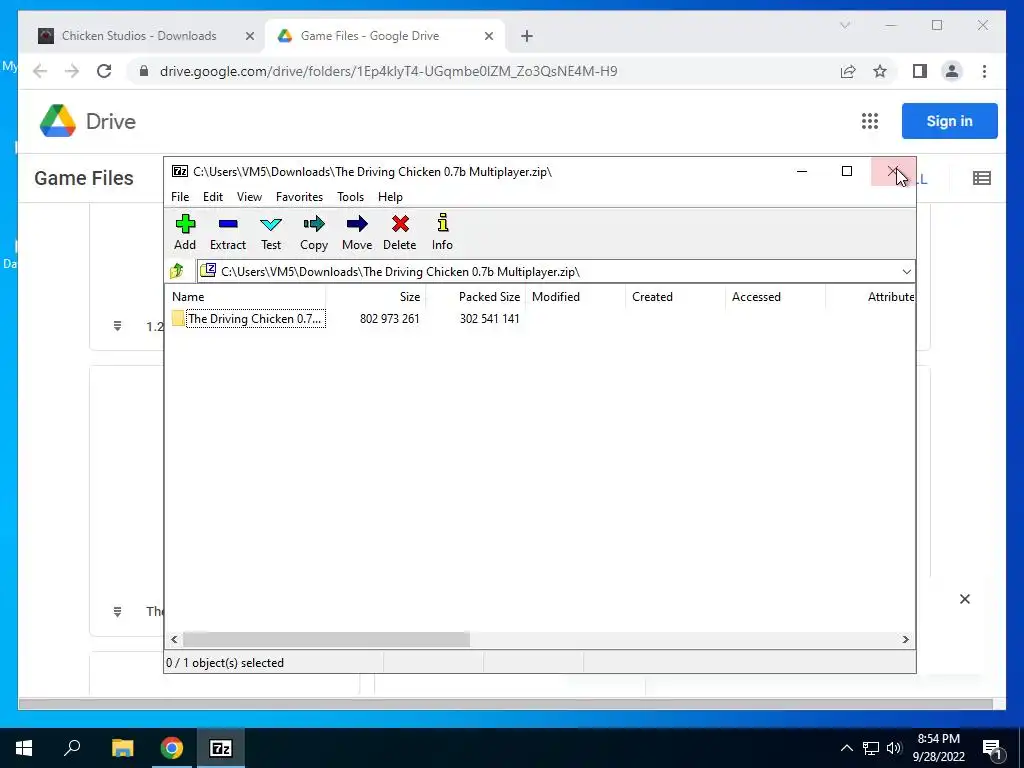The width and height of the screenshot is (1024, 768).
Task: Toggle the Chrome side panel icon
Action: (920, 71)
